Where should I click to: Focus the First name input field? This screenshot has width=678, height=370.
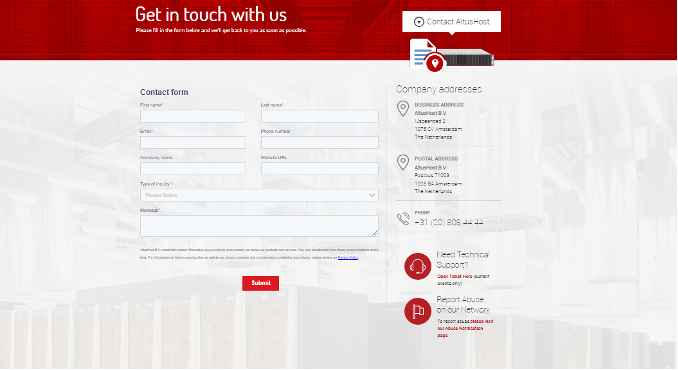[193, 116]
